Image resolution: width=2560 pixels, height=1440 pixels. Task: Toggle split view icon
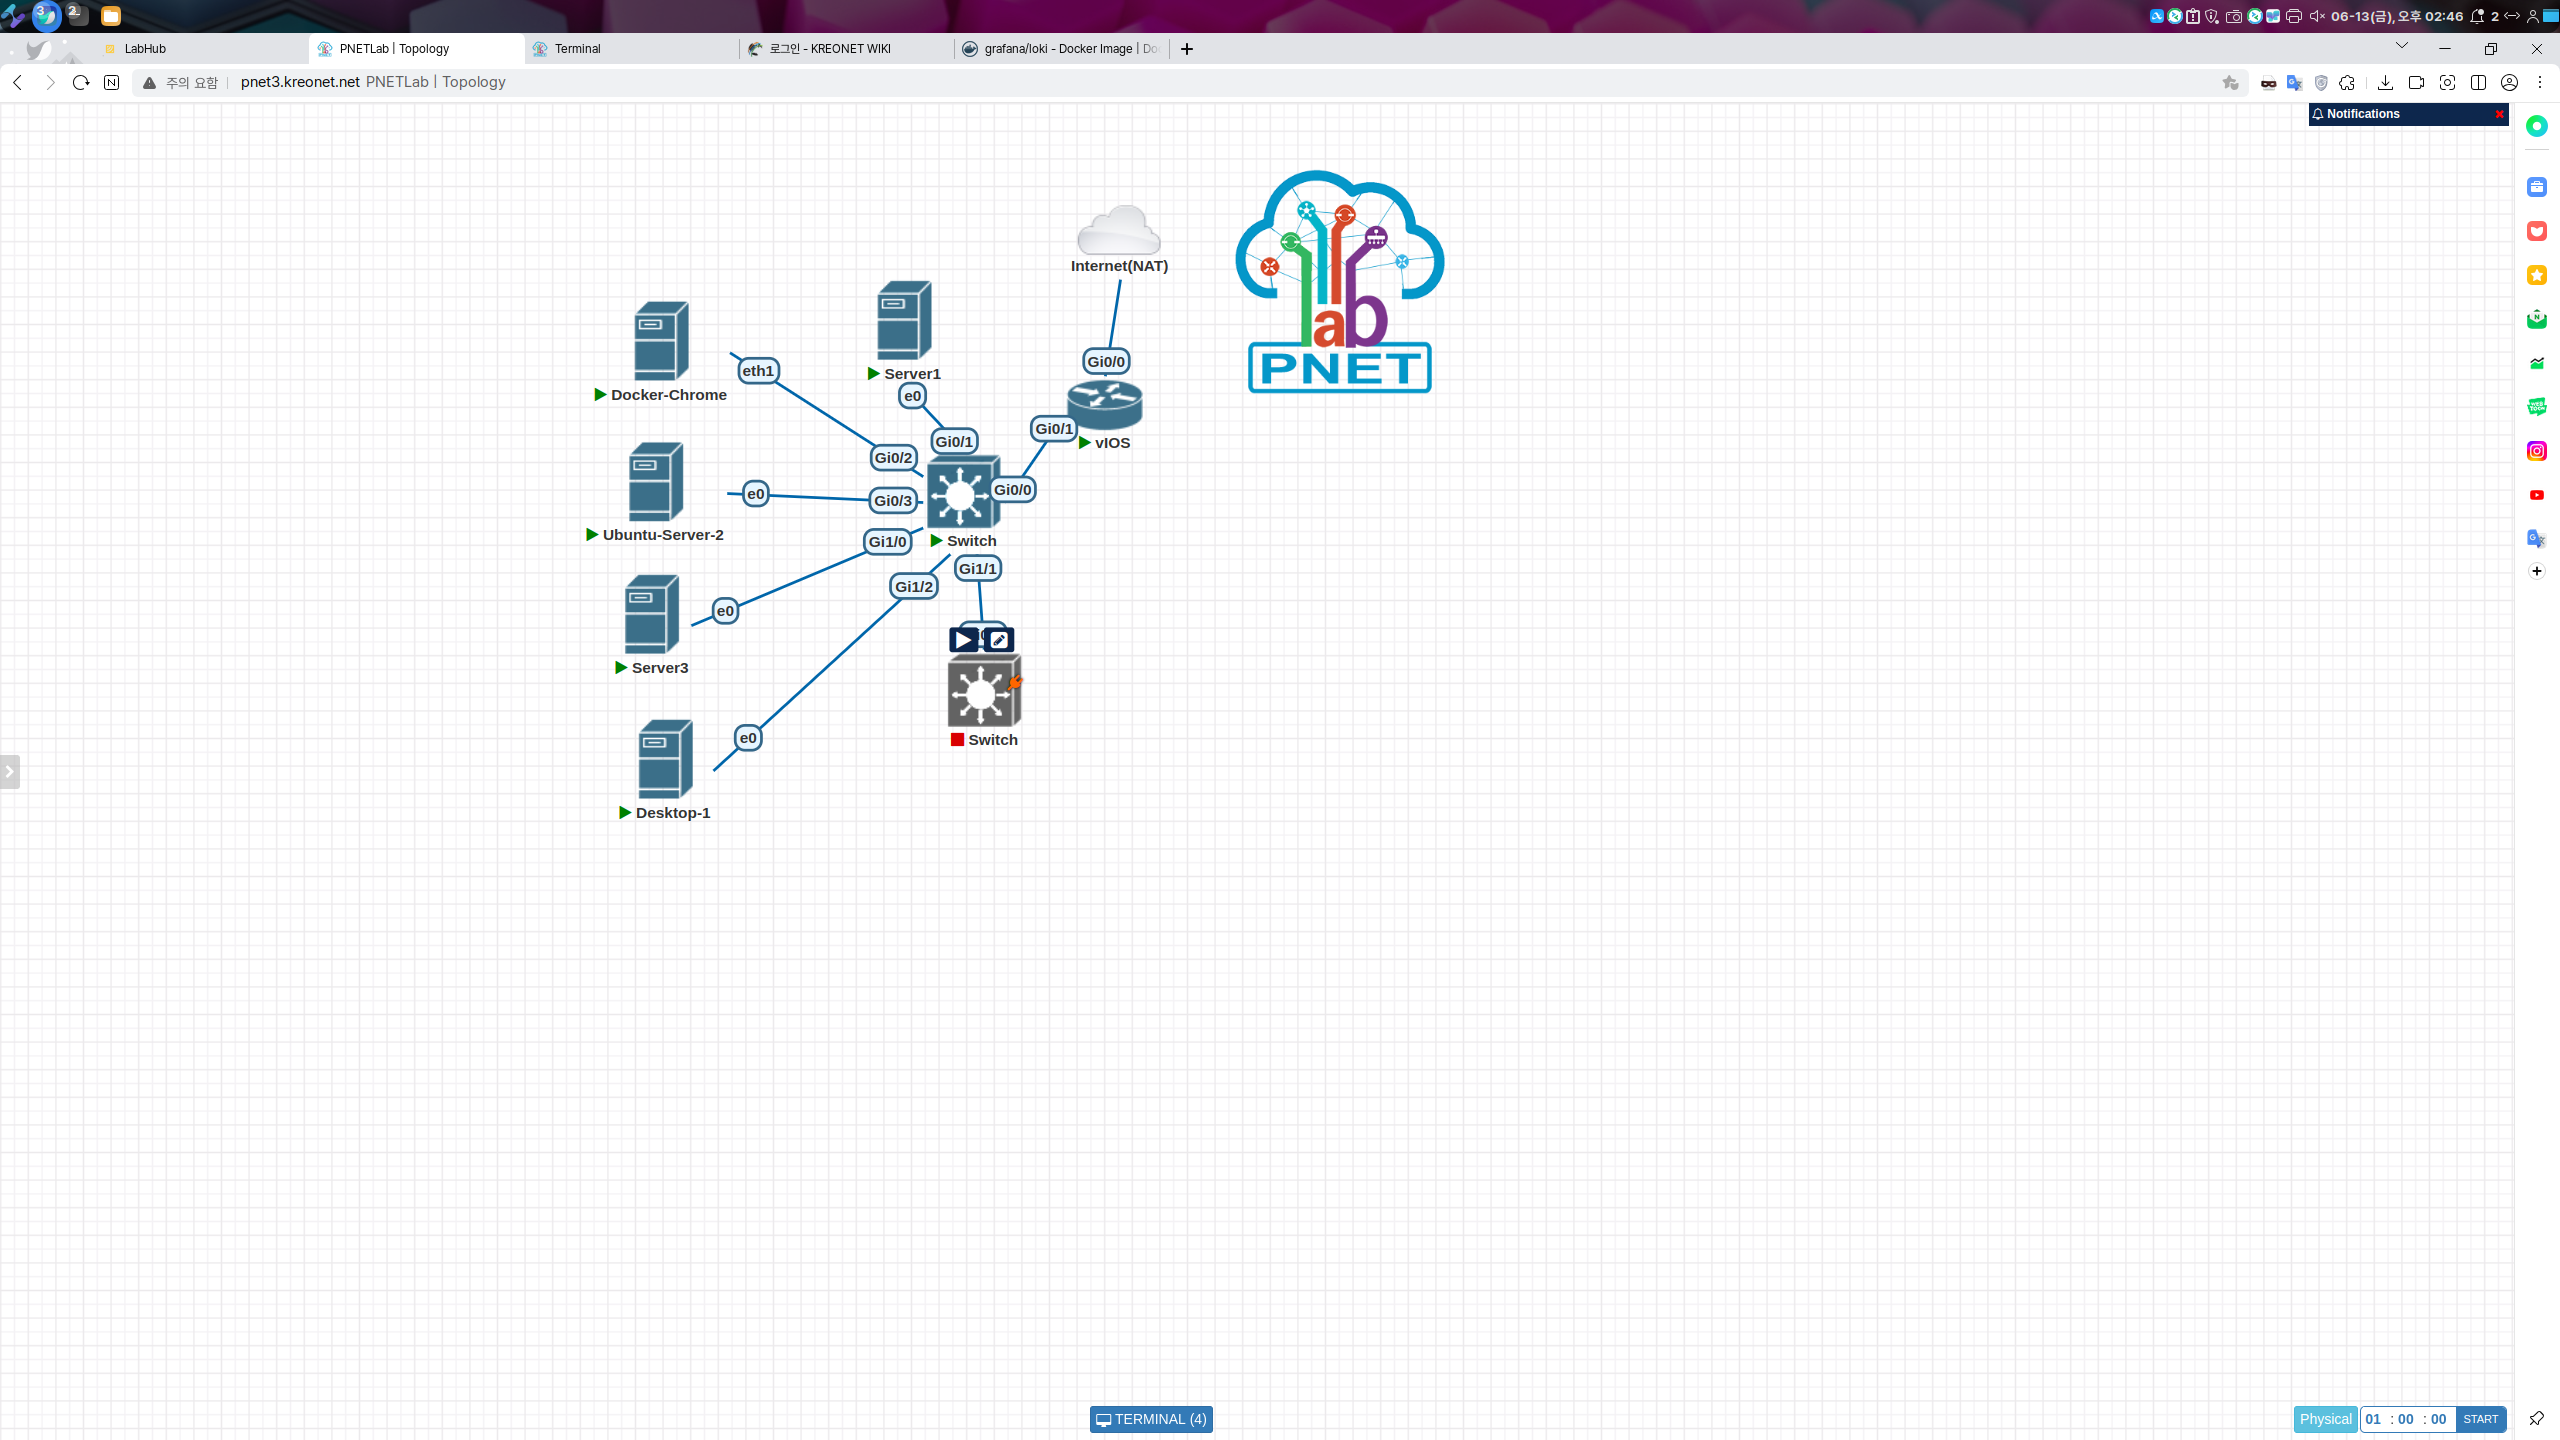(2478, 83)
